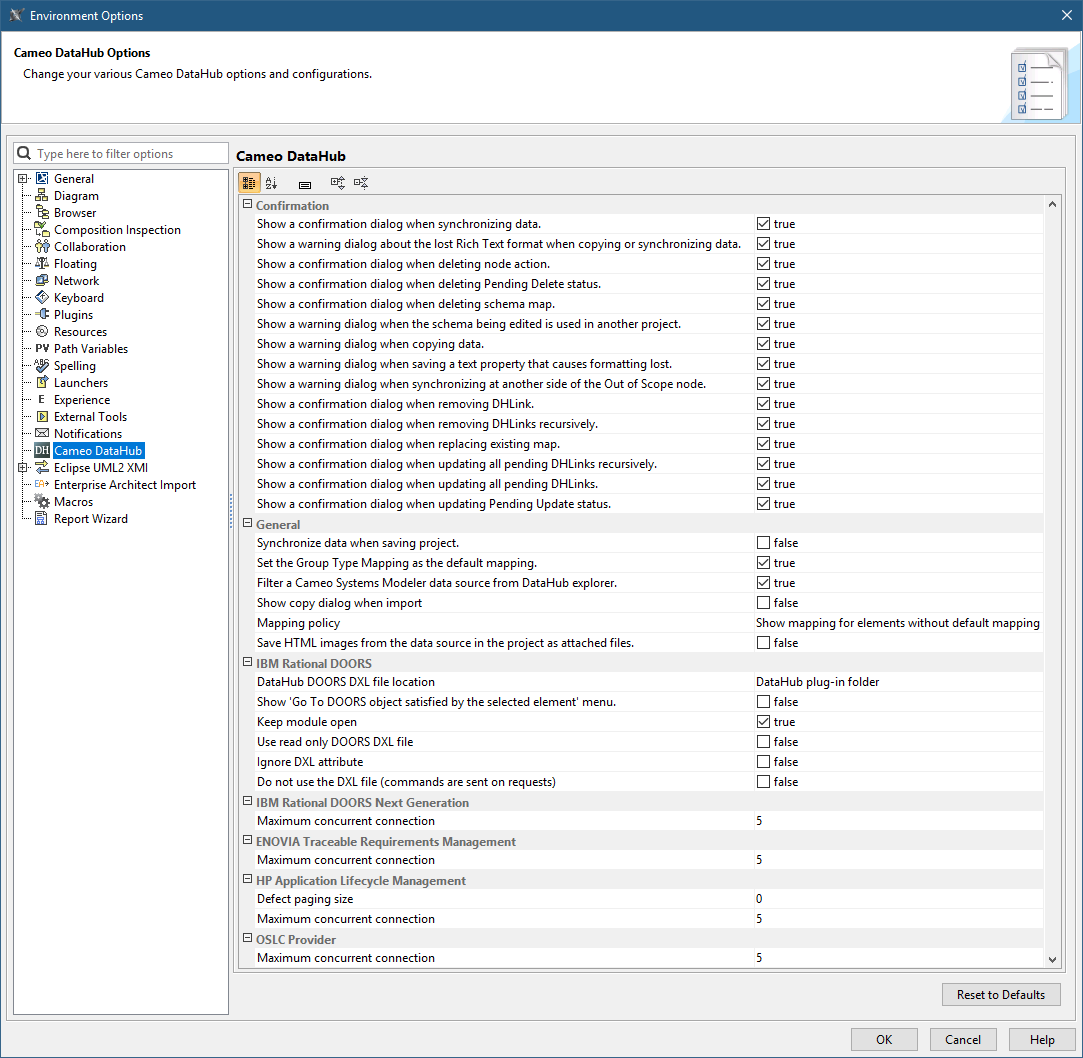Viewport: 1083px width, 1058px height.
Task: Toggle the show description area icon
Action: tap(305, 184)
